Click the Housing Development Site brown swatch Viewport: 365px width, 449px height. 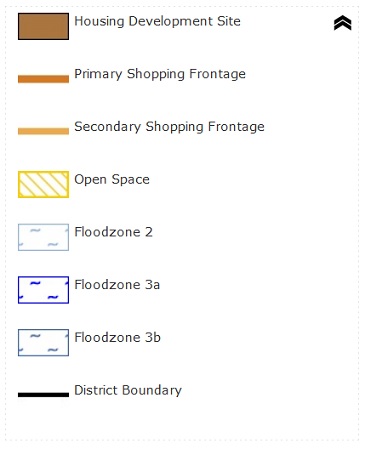(x=43, y=26)
